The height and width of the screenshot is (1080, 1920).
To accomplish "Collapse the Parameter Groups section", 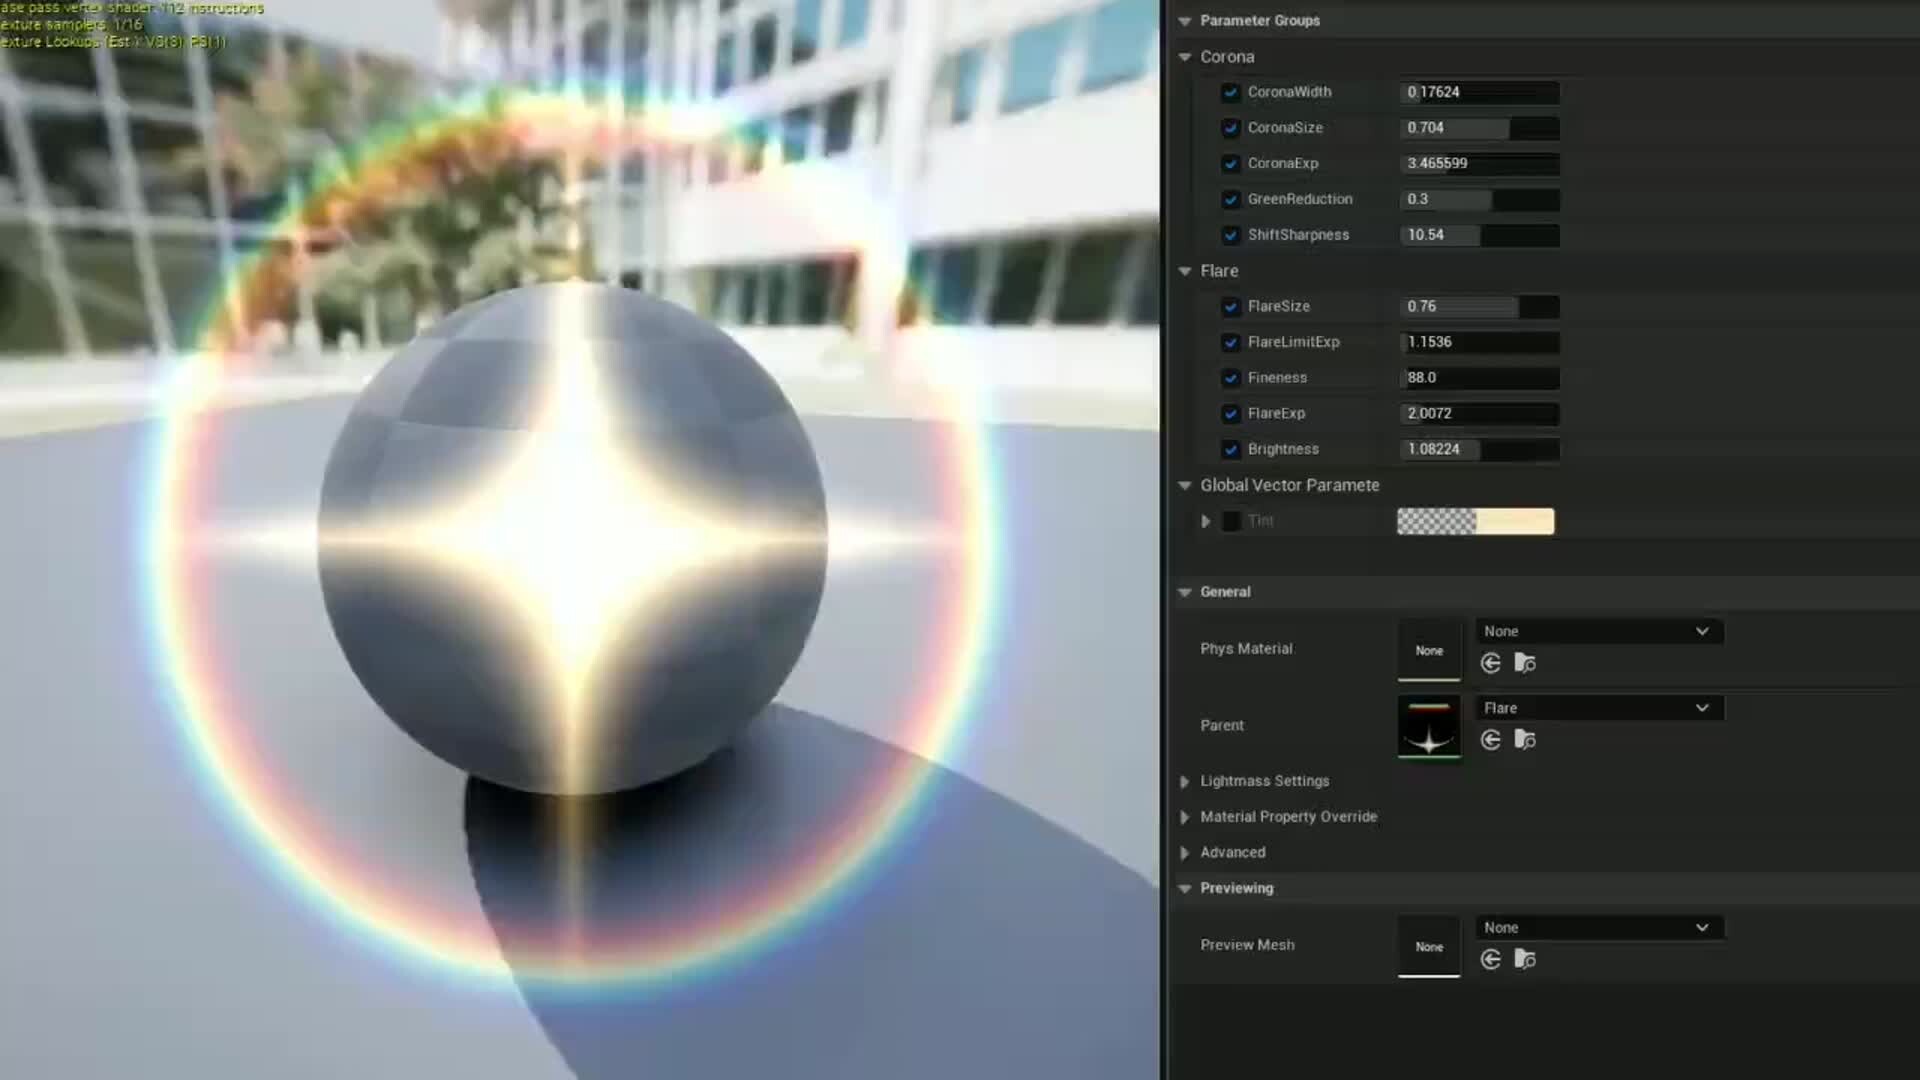I will click(1185, 21).
